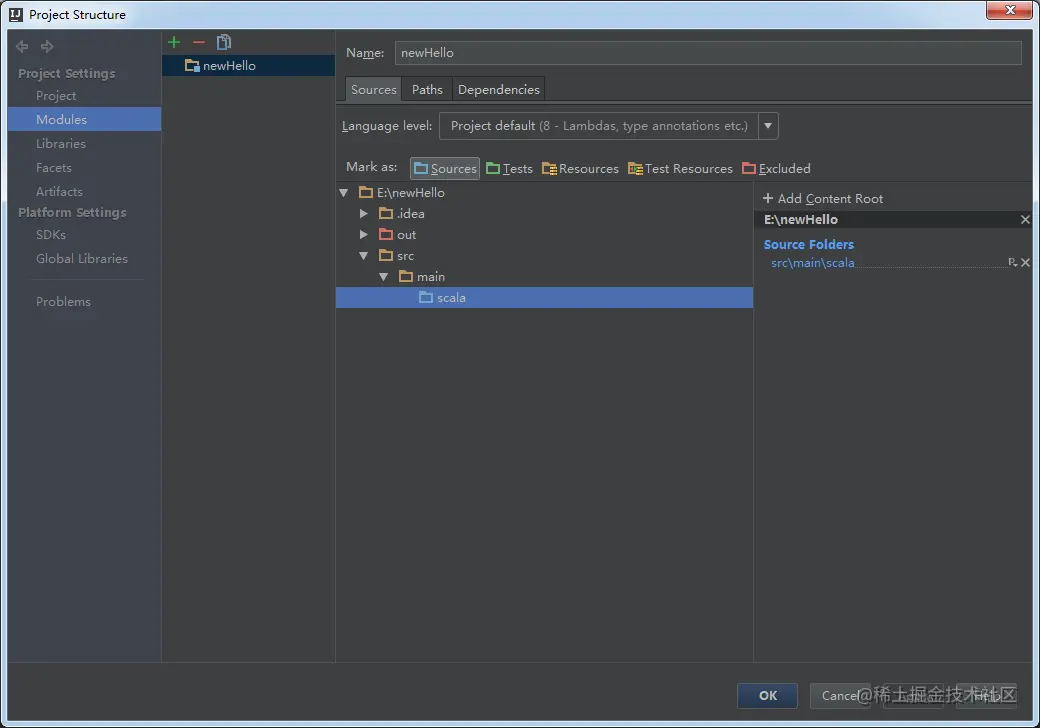Click the Language level dropdown arrow
The height and width of the screenshot is (728, 1040).
pyautogui.click(x=768, y=126)
